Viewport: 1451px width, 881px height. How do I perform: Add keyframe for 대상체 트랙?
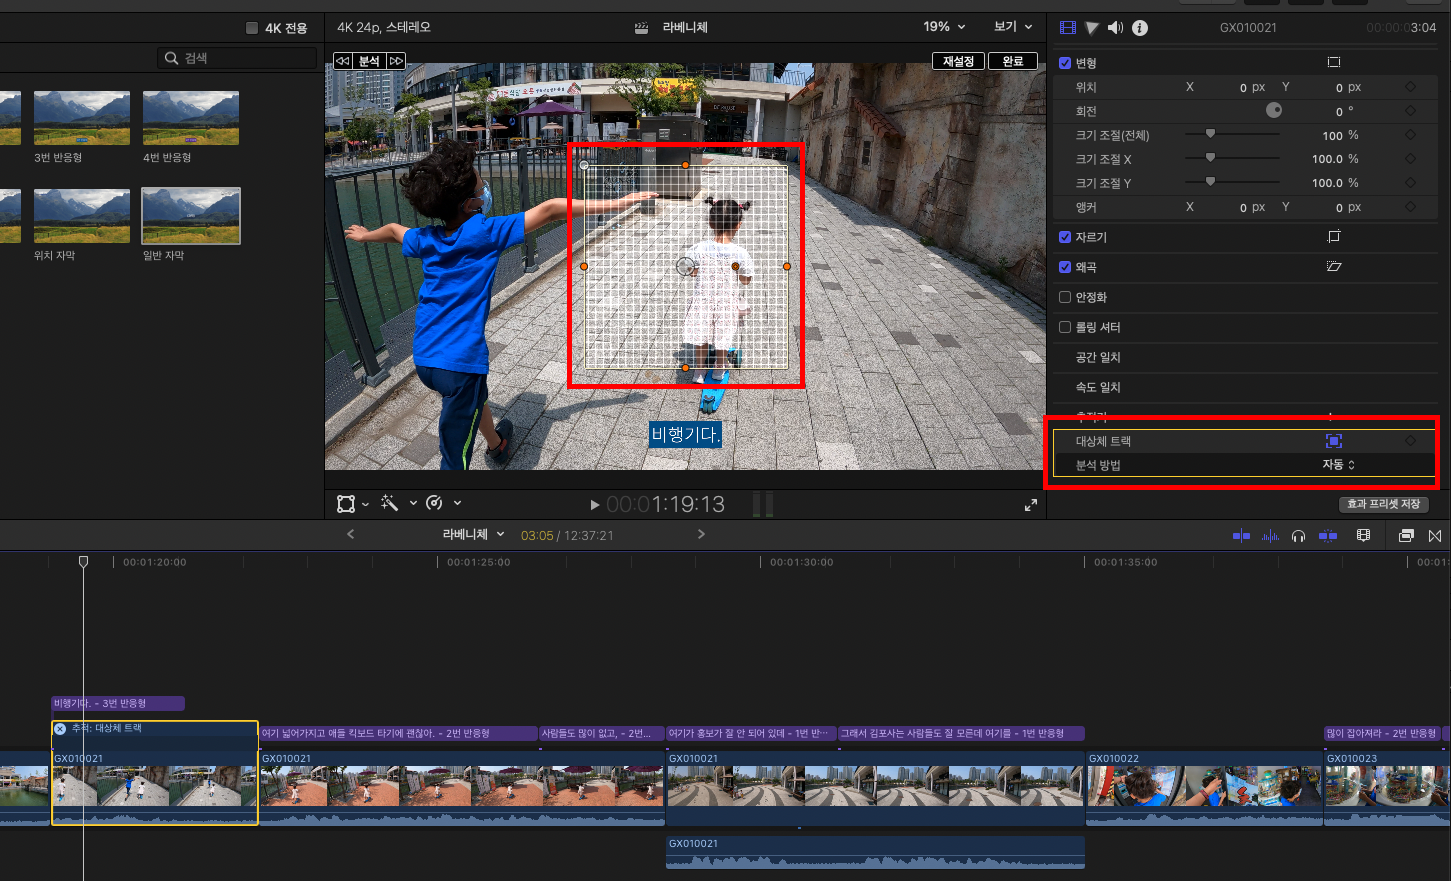[1410, 441]
